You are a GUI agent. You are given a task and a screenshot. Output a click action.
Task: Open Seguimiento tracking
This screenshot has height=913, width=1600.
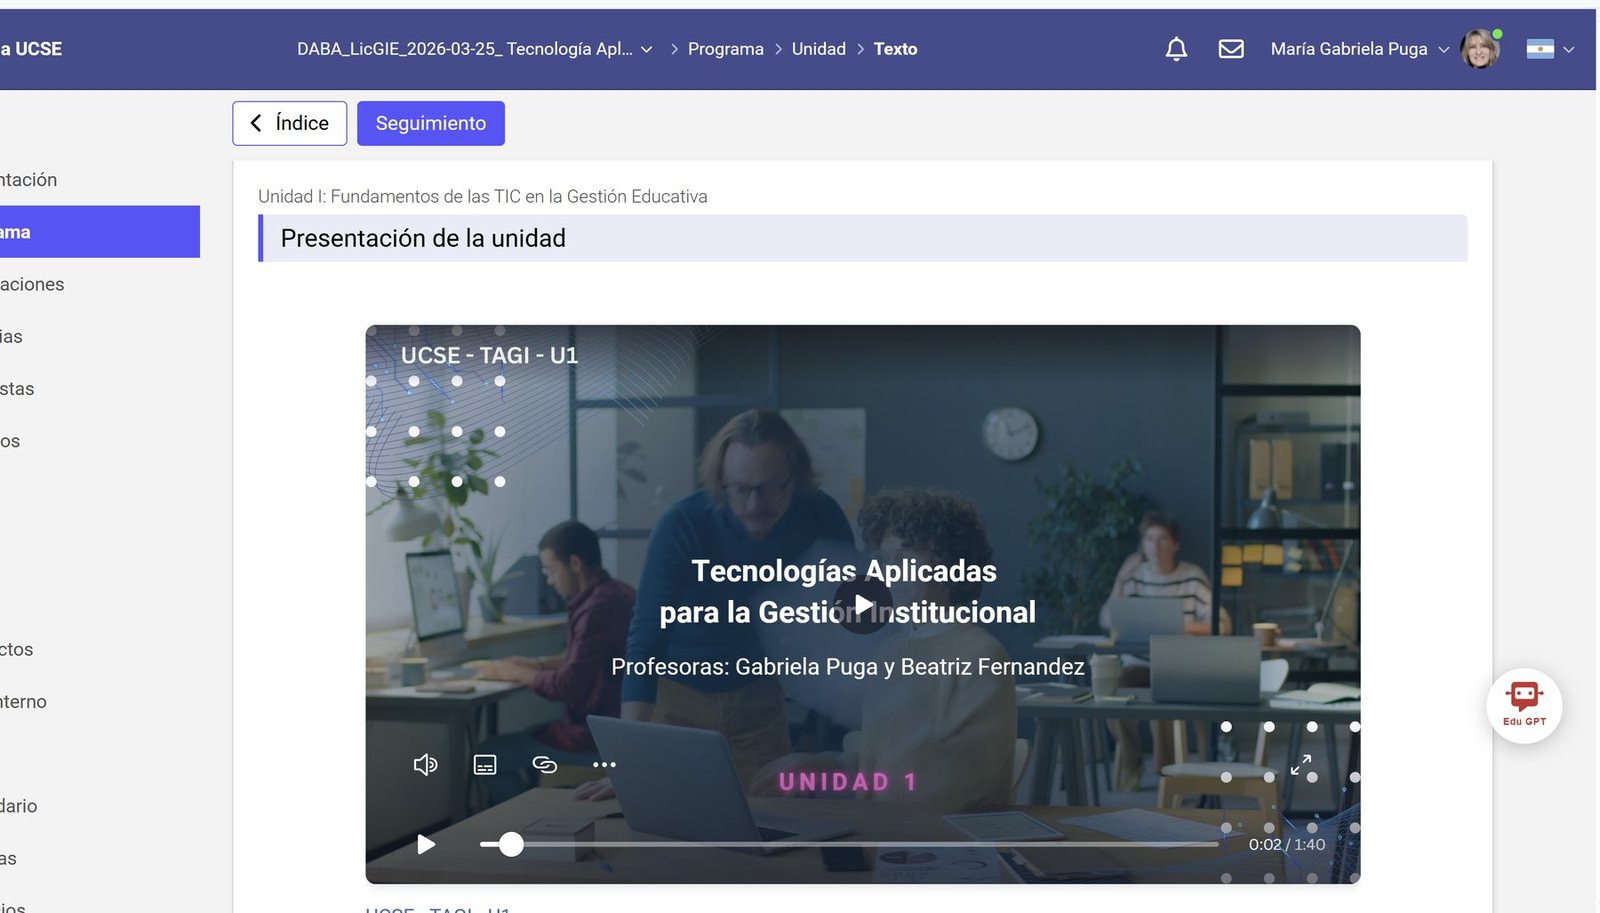[x=431, y=123]
